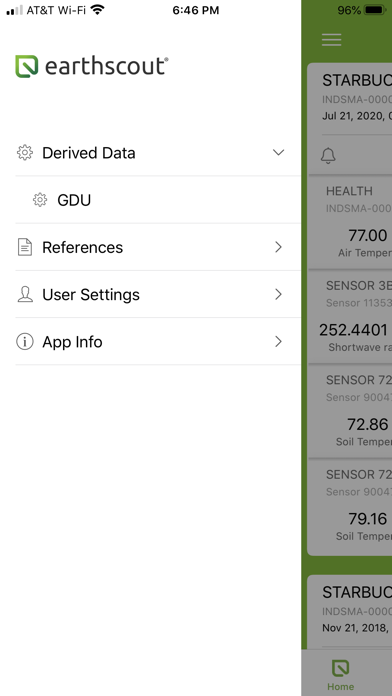Expand the References chevron arrow
This screenshot has width=392, height=696.
[x=278, y=247]
